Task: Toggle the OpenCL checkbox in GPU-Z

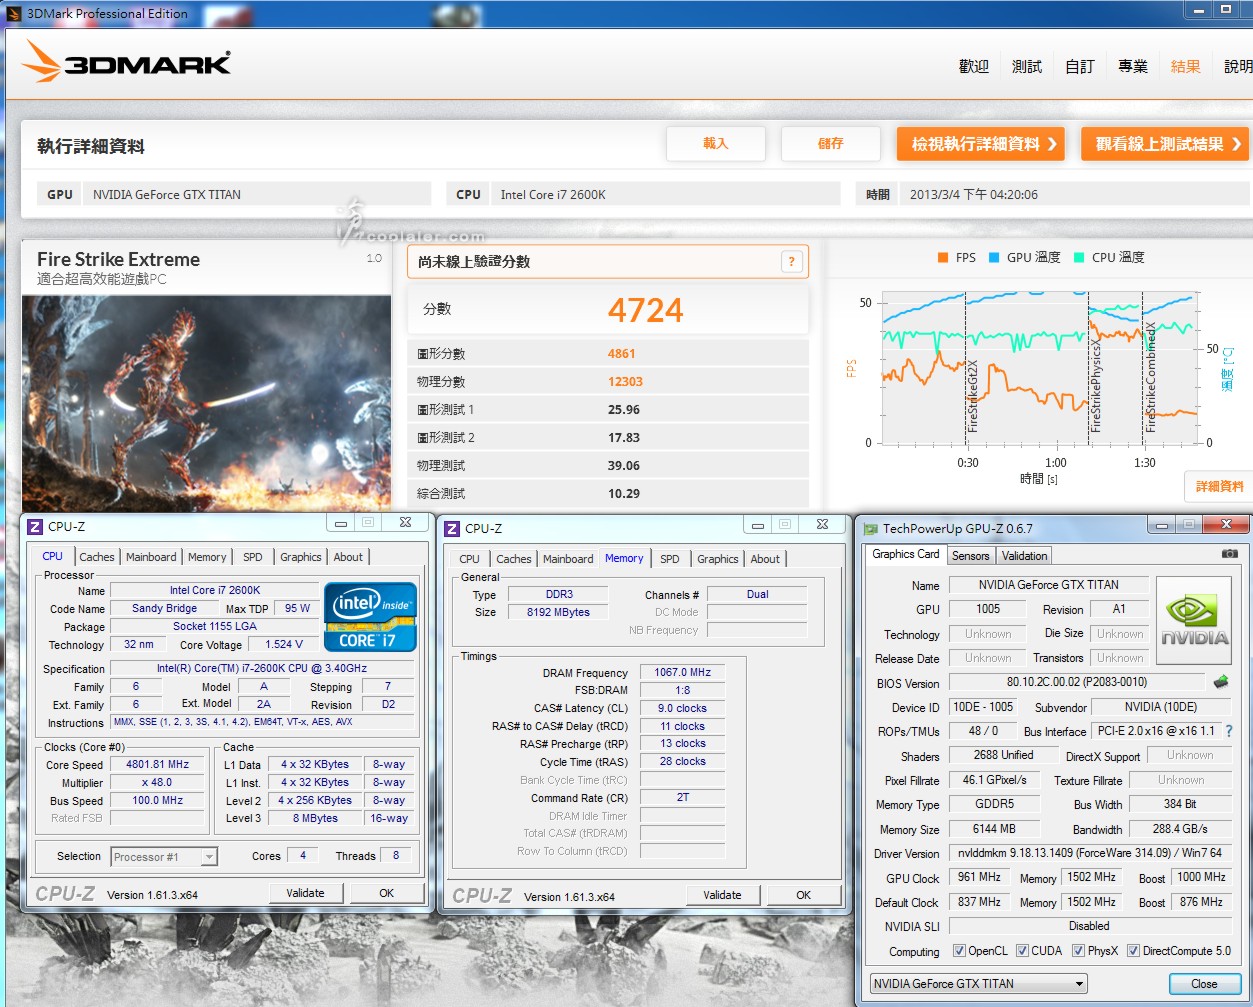Action: 959,951
